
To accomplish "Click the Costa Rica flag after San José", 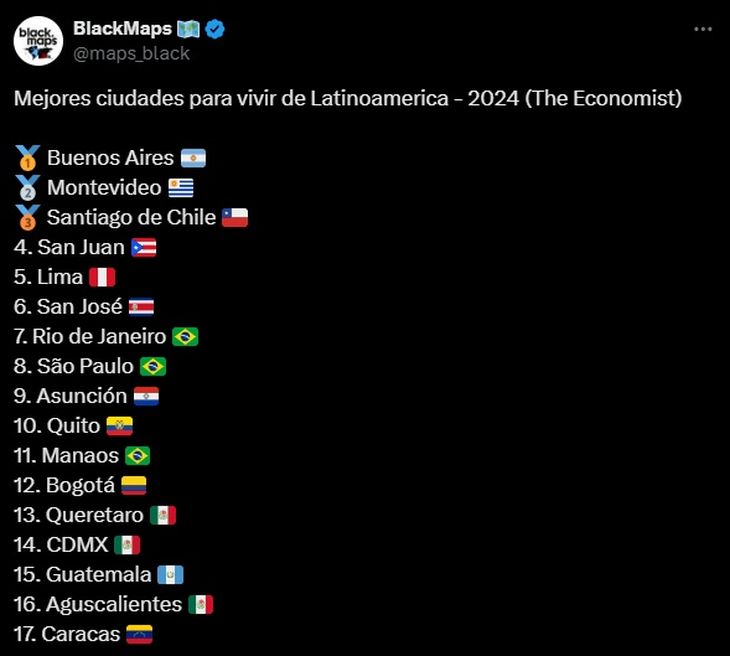I will (x=142, y=307).
